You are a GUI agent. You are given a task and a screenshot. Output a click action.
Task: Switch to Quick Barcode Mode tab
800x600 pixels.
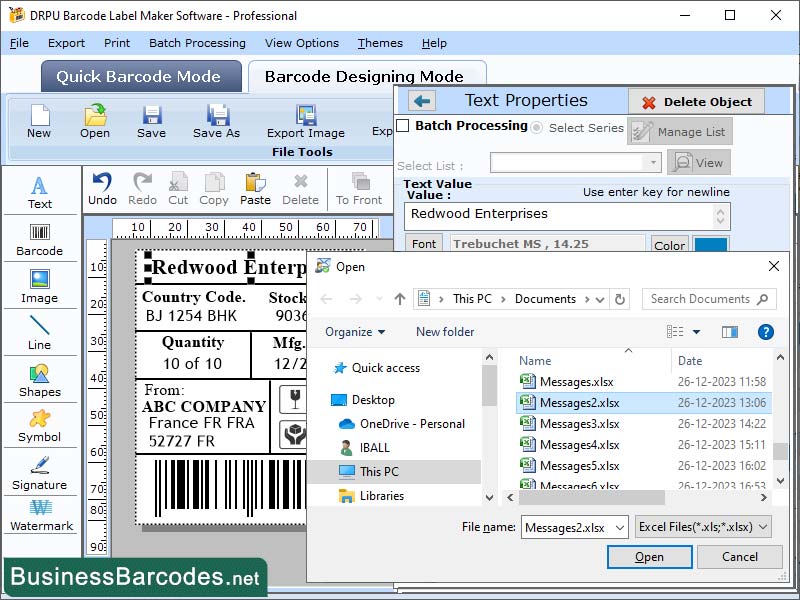tap(140, 76)
